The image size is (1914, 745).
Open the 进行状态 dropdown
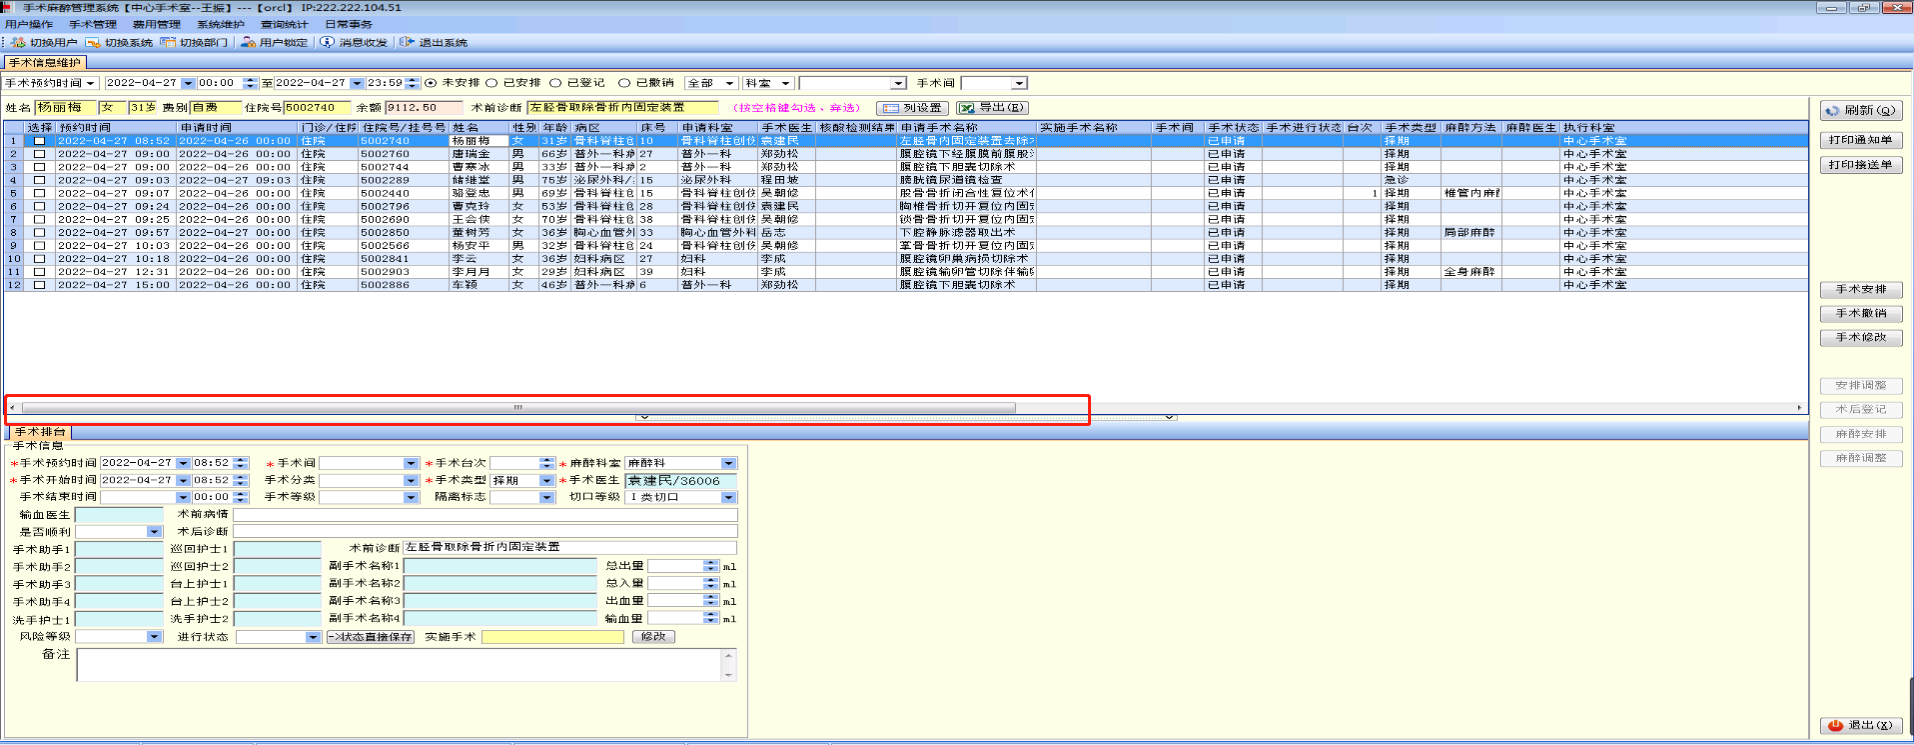(x=313, y=637)
